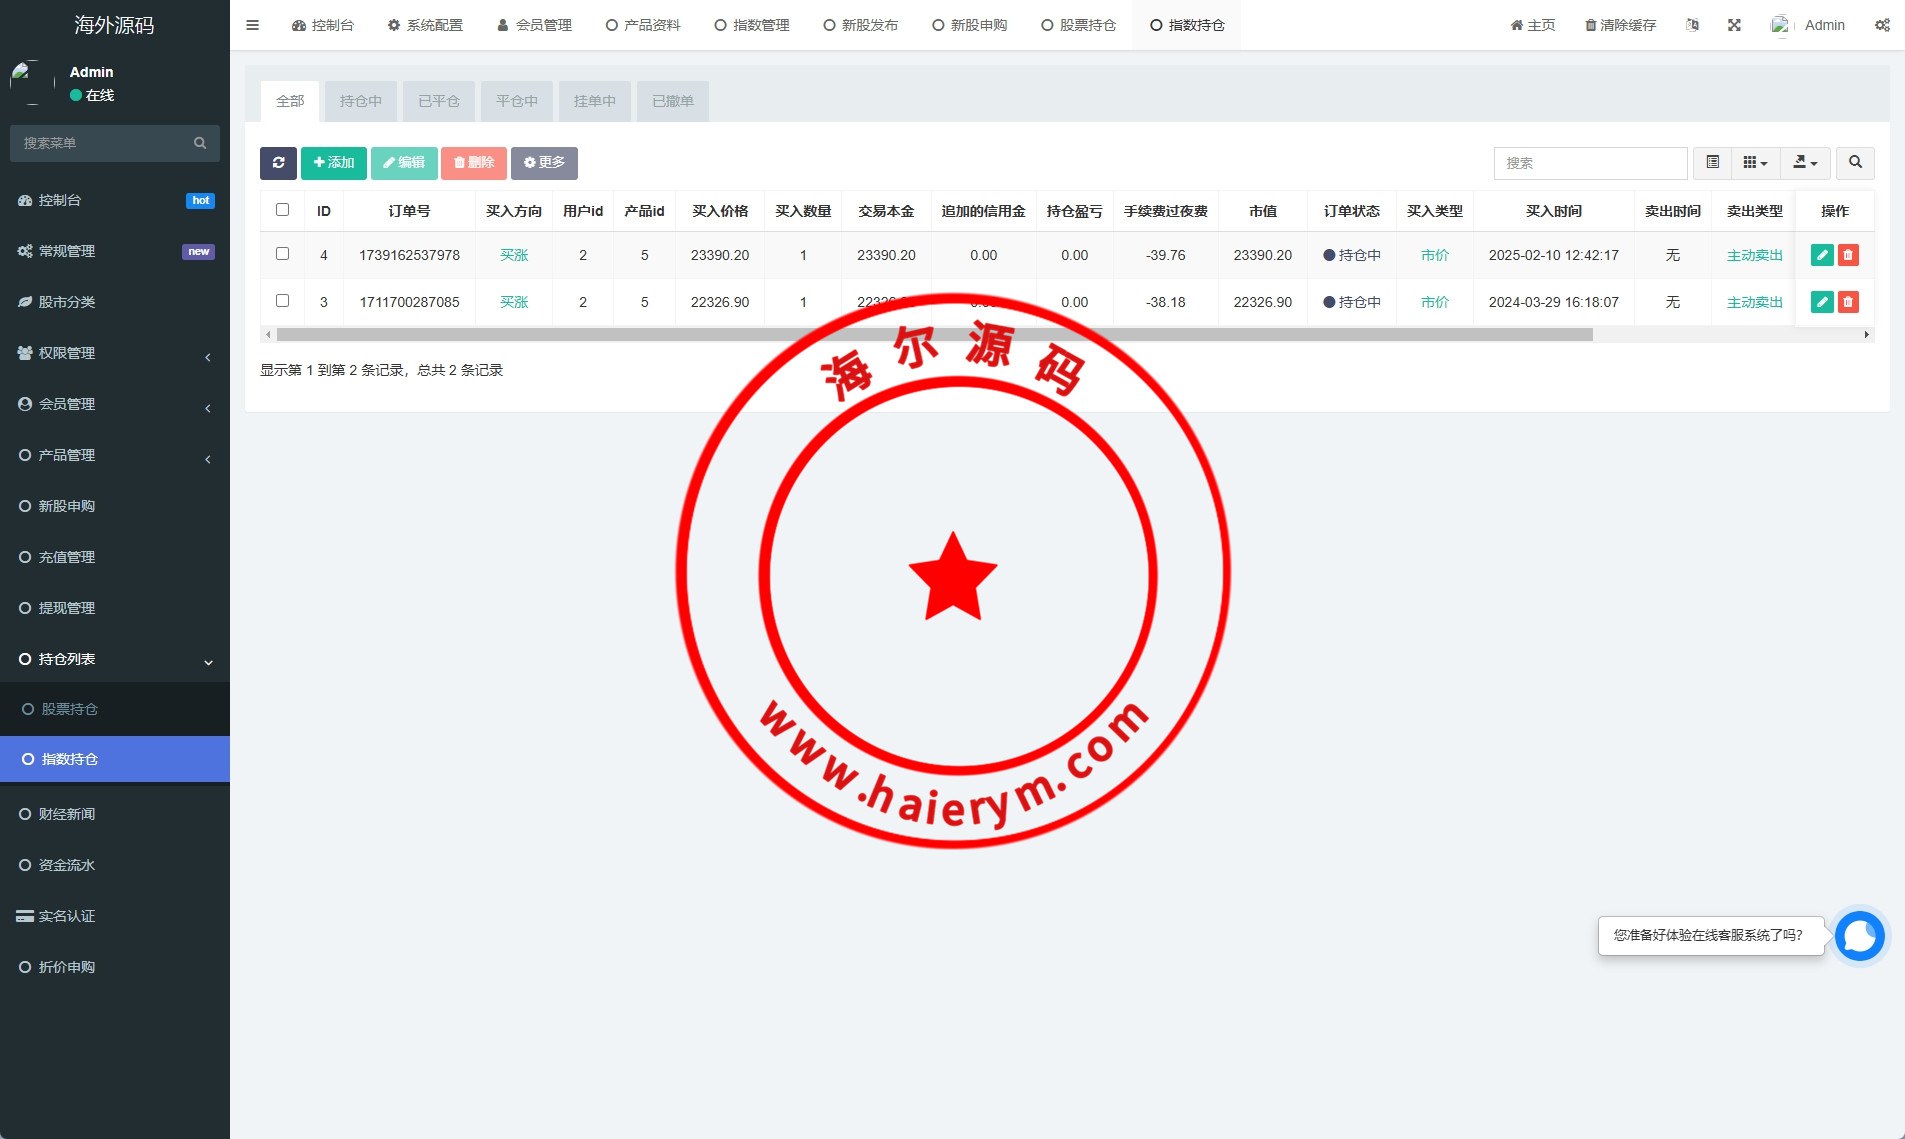
Task: Click the horizontal table scrollbar
Action: click(934, 335)
